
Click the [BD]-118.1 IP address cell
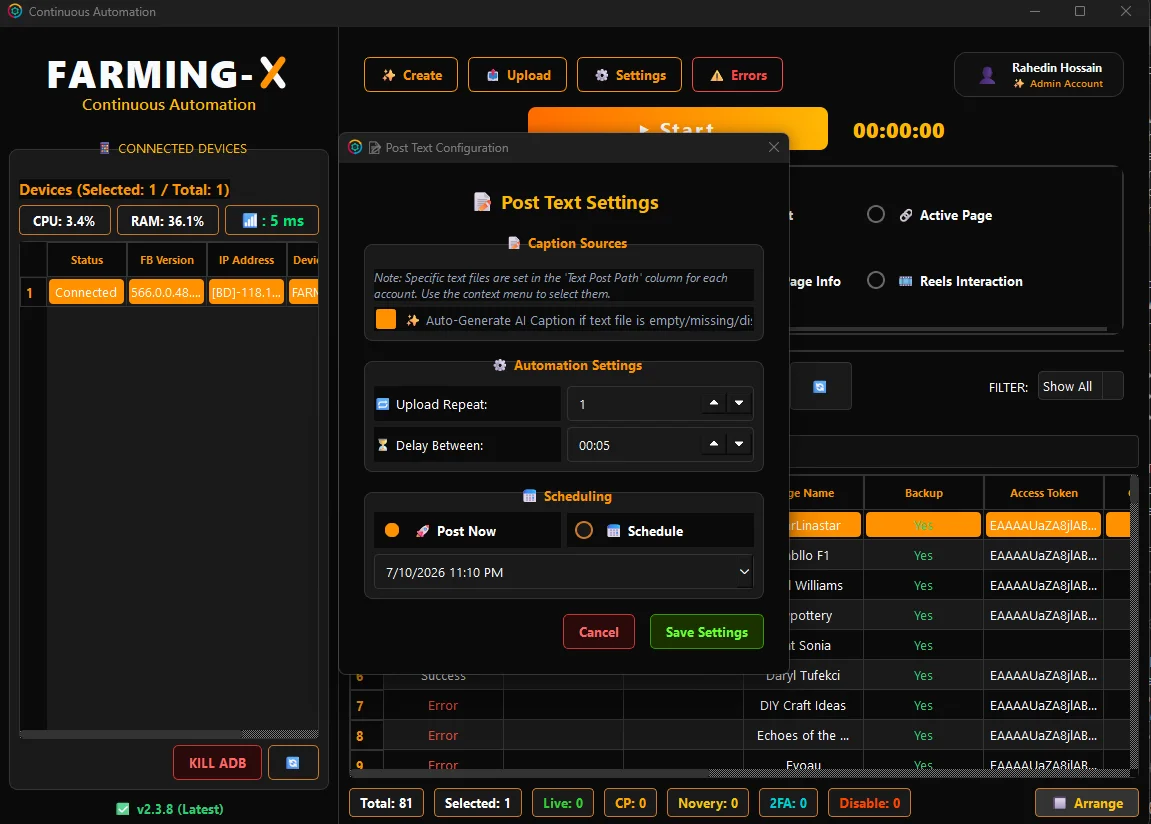(x=246, y=292)
